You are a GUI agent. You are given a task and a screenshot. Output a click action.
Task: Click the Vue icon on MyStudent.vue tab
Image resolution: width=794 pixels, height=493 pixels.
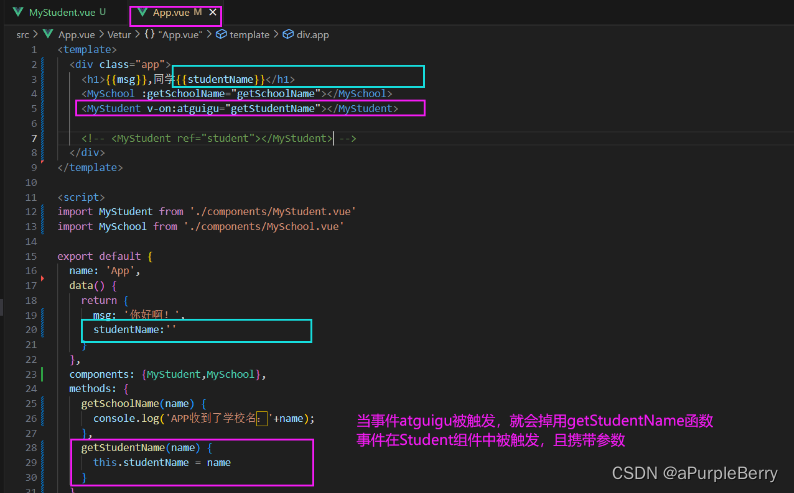tap(18, 12)
